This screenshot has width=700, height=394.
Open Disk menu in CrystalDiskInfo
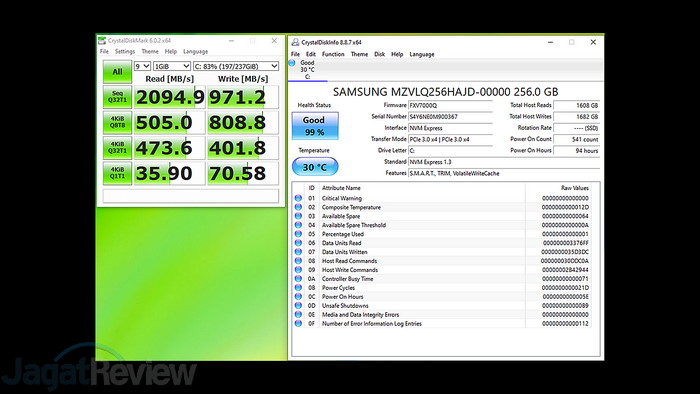click(379, 54)
